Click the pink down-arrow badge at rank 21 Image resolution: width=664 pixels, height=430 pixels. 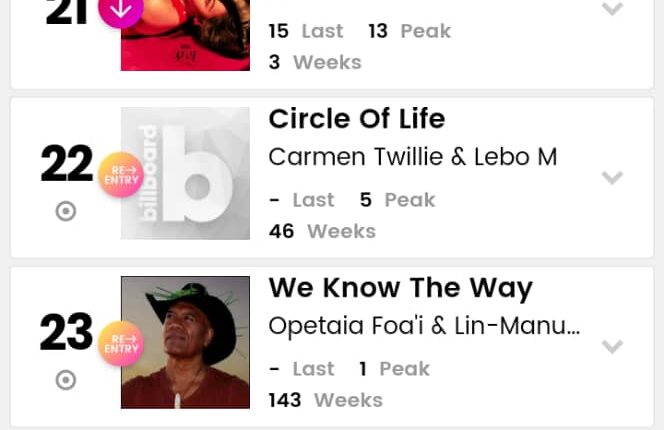[x=121, y=9]
